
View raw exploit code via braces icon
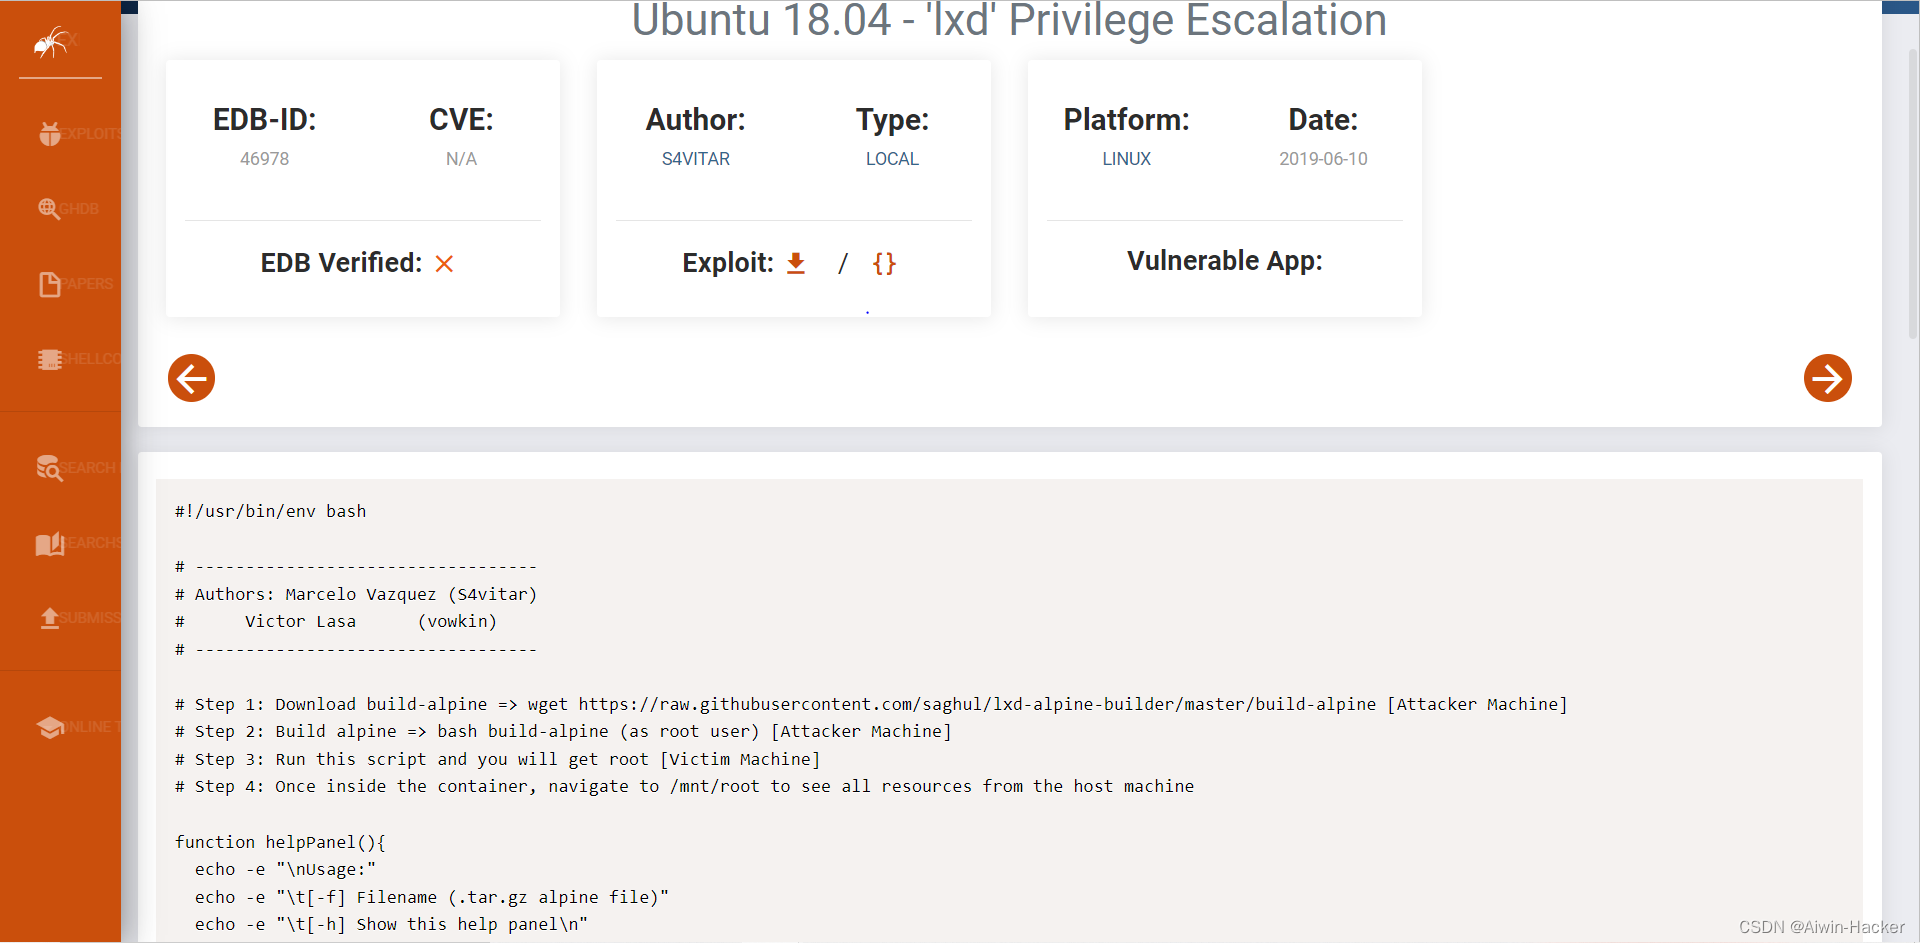point(884,263)
